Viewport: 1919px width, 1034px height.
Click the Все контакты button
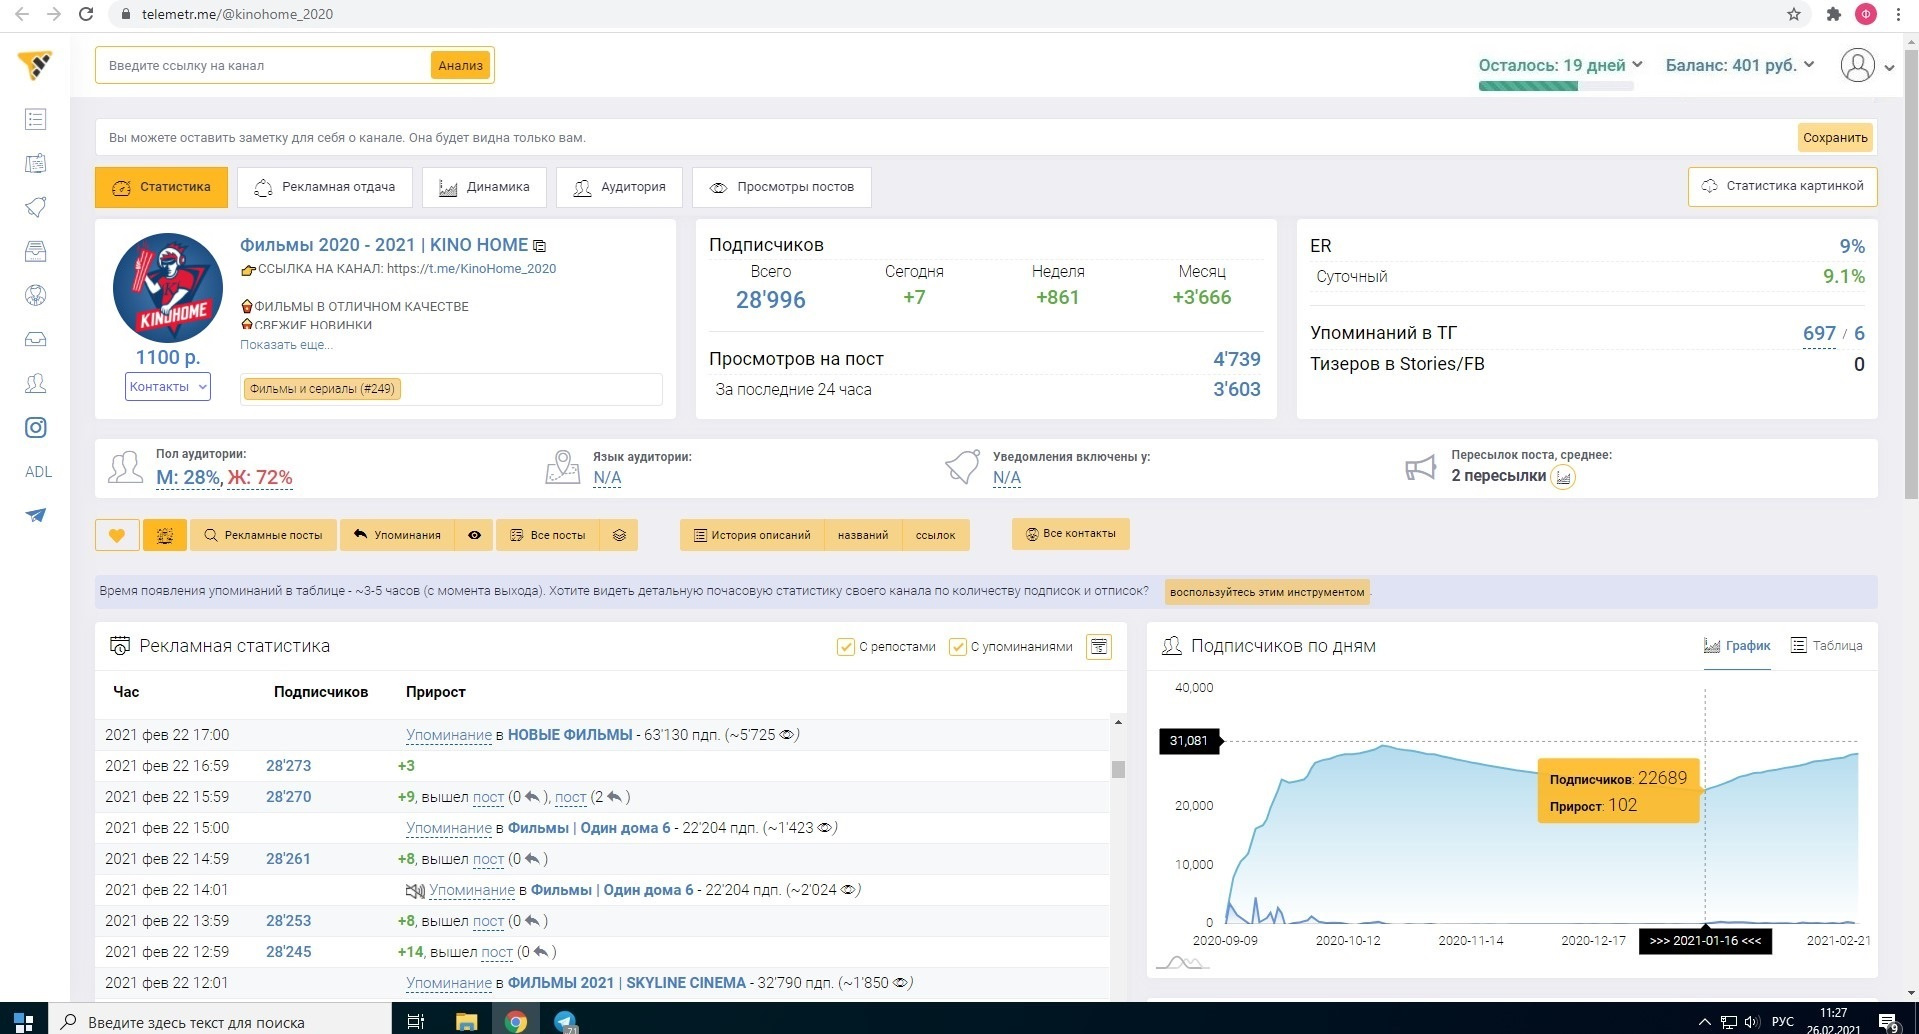[x=1070, y=534]
